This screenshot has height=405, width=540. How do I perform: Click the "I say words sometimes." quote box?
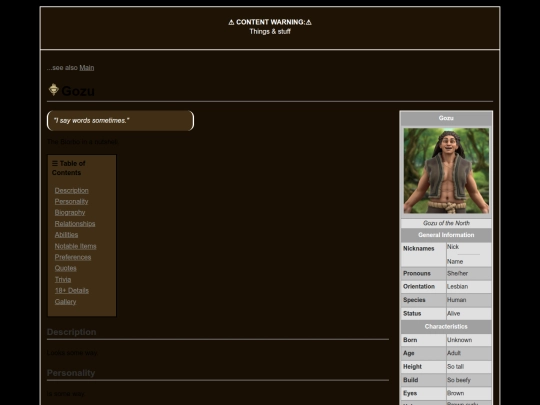(x=121, y=121)
